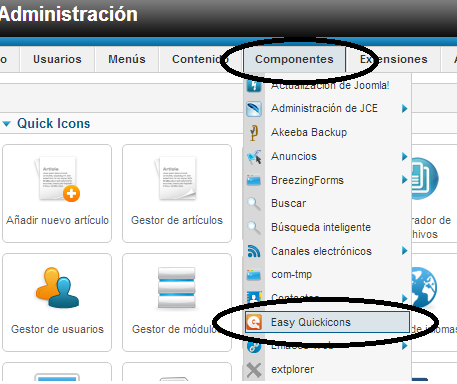Open Akeeba Backup entry
457x384 pixels.
point(309,132)
